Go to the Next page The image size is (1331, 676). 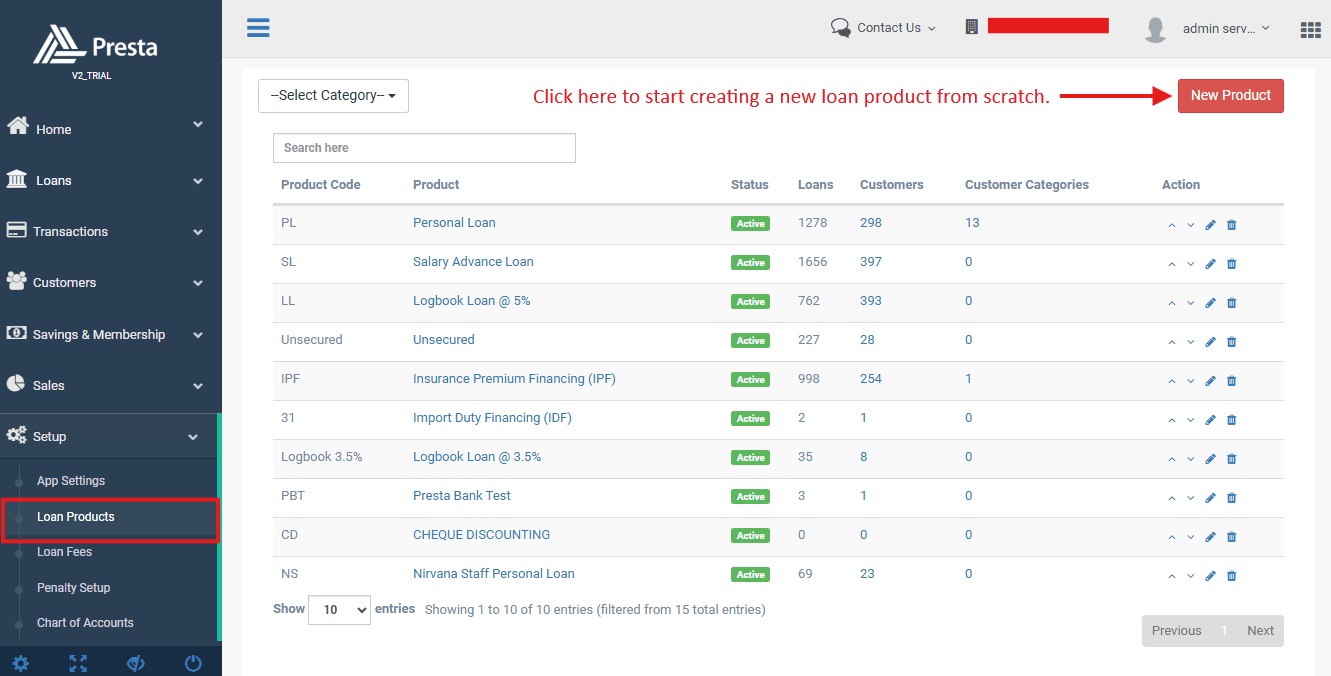[x=1260, y=630]
